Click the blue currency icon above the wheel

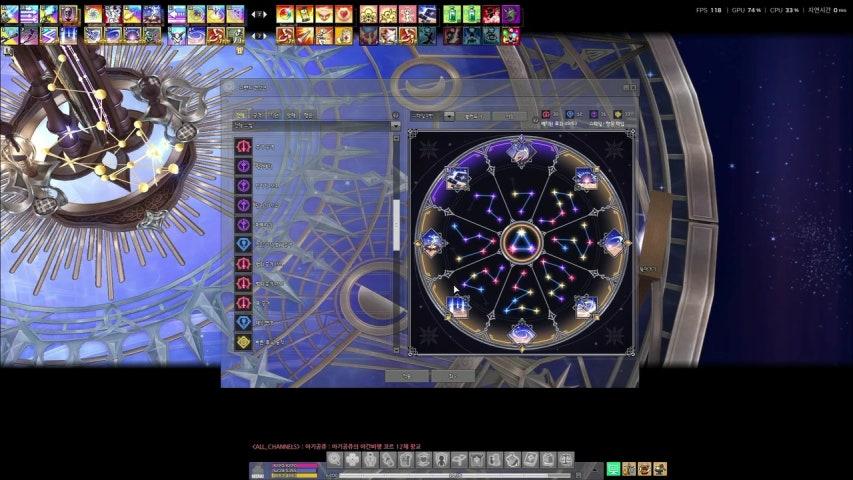coord(570,114)
